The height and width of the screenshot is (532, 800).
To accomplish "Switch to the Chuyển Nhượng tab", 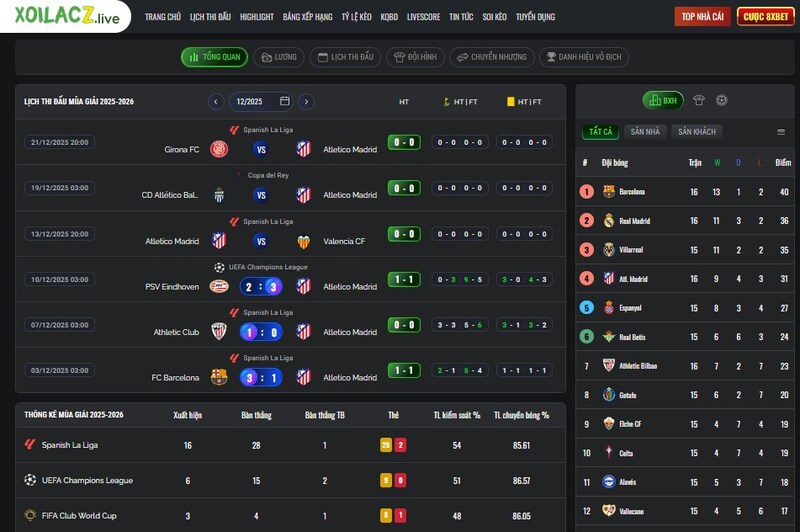I will coord(491,57).
